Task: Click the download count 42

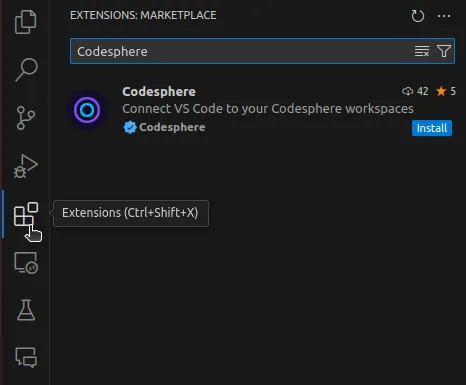Action: 415,91
